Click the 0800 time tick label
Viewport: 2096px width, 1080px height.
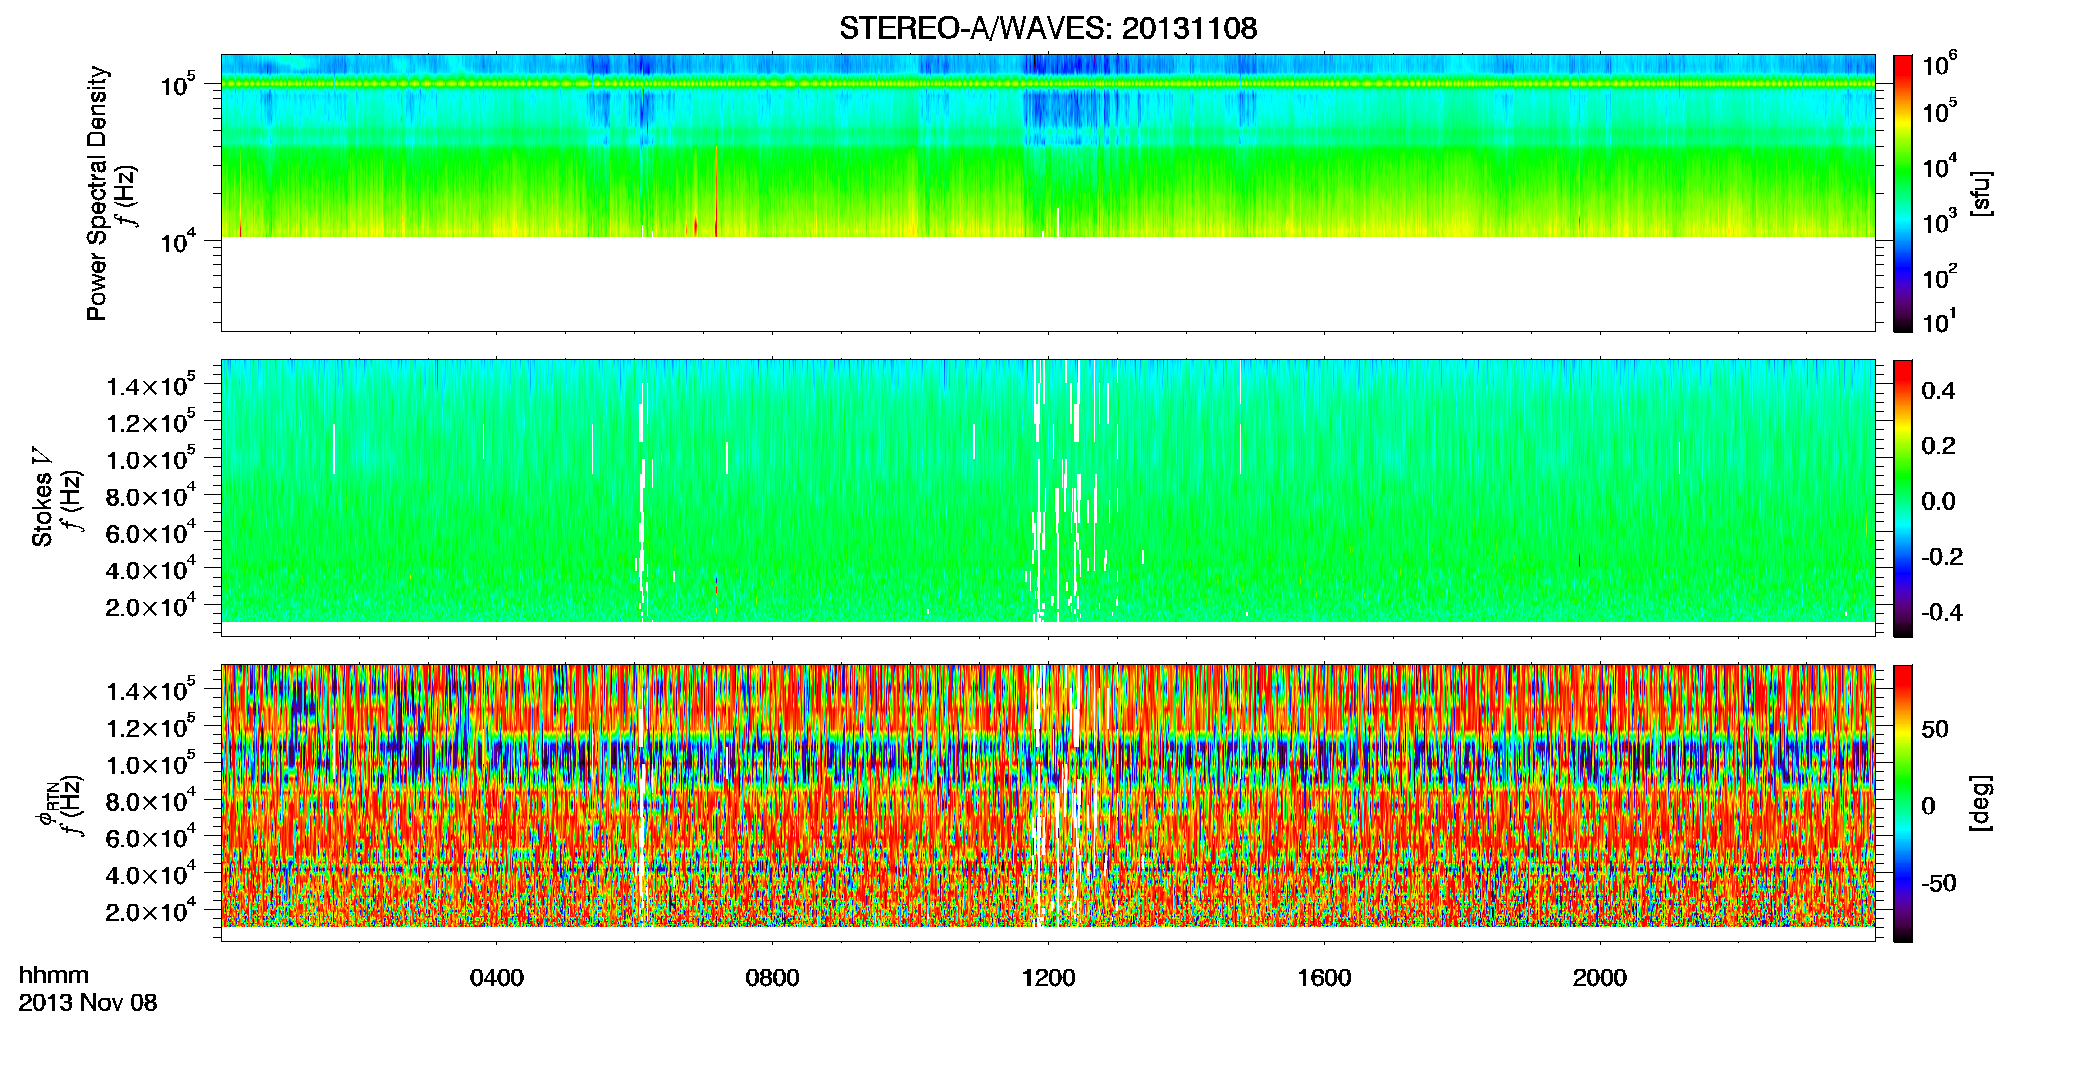tap(773, 978)
